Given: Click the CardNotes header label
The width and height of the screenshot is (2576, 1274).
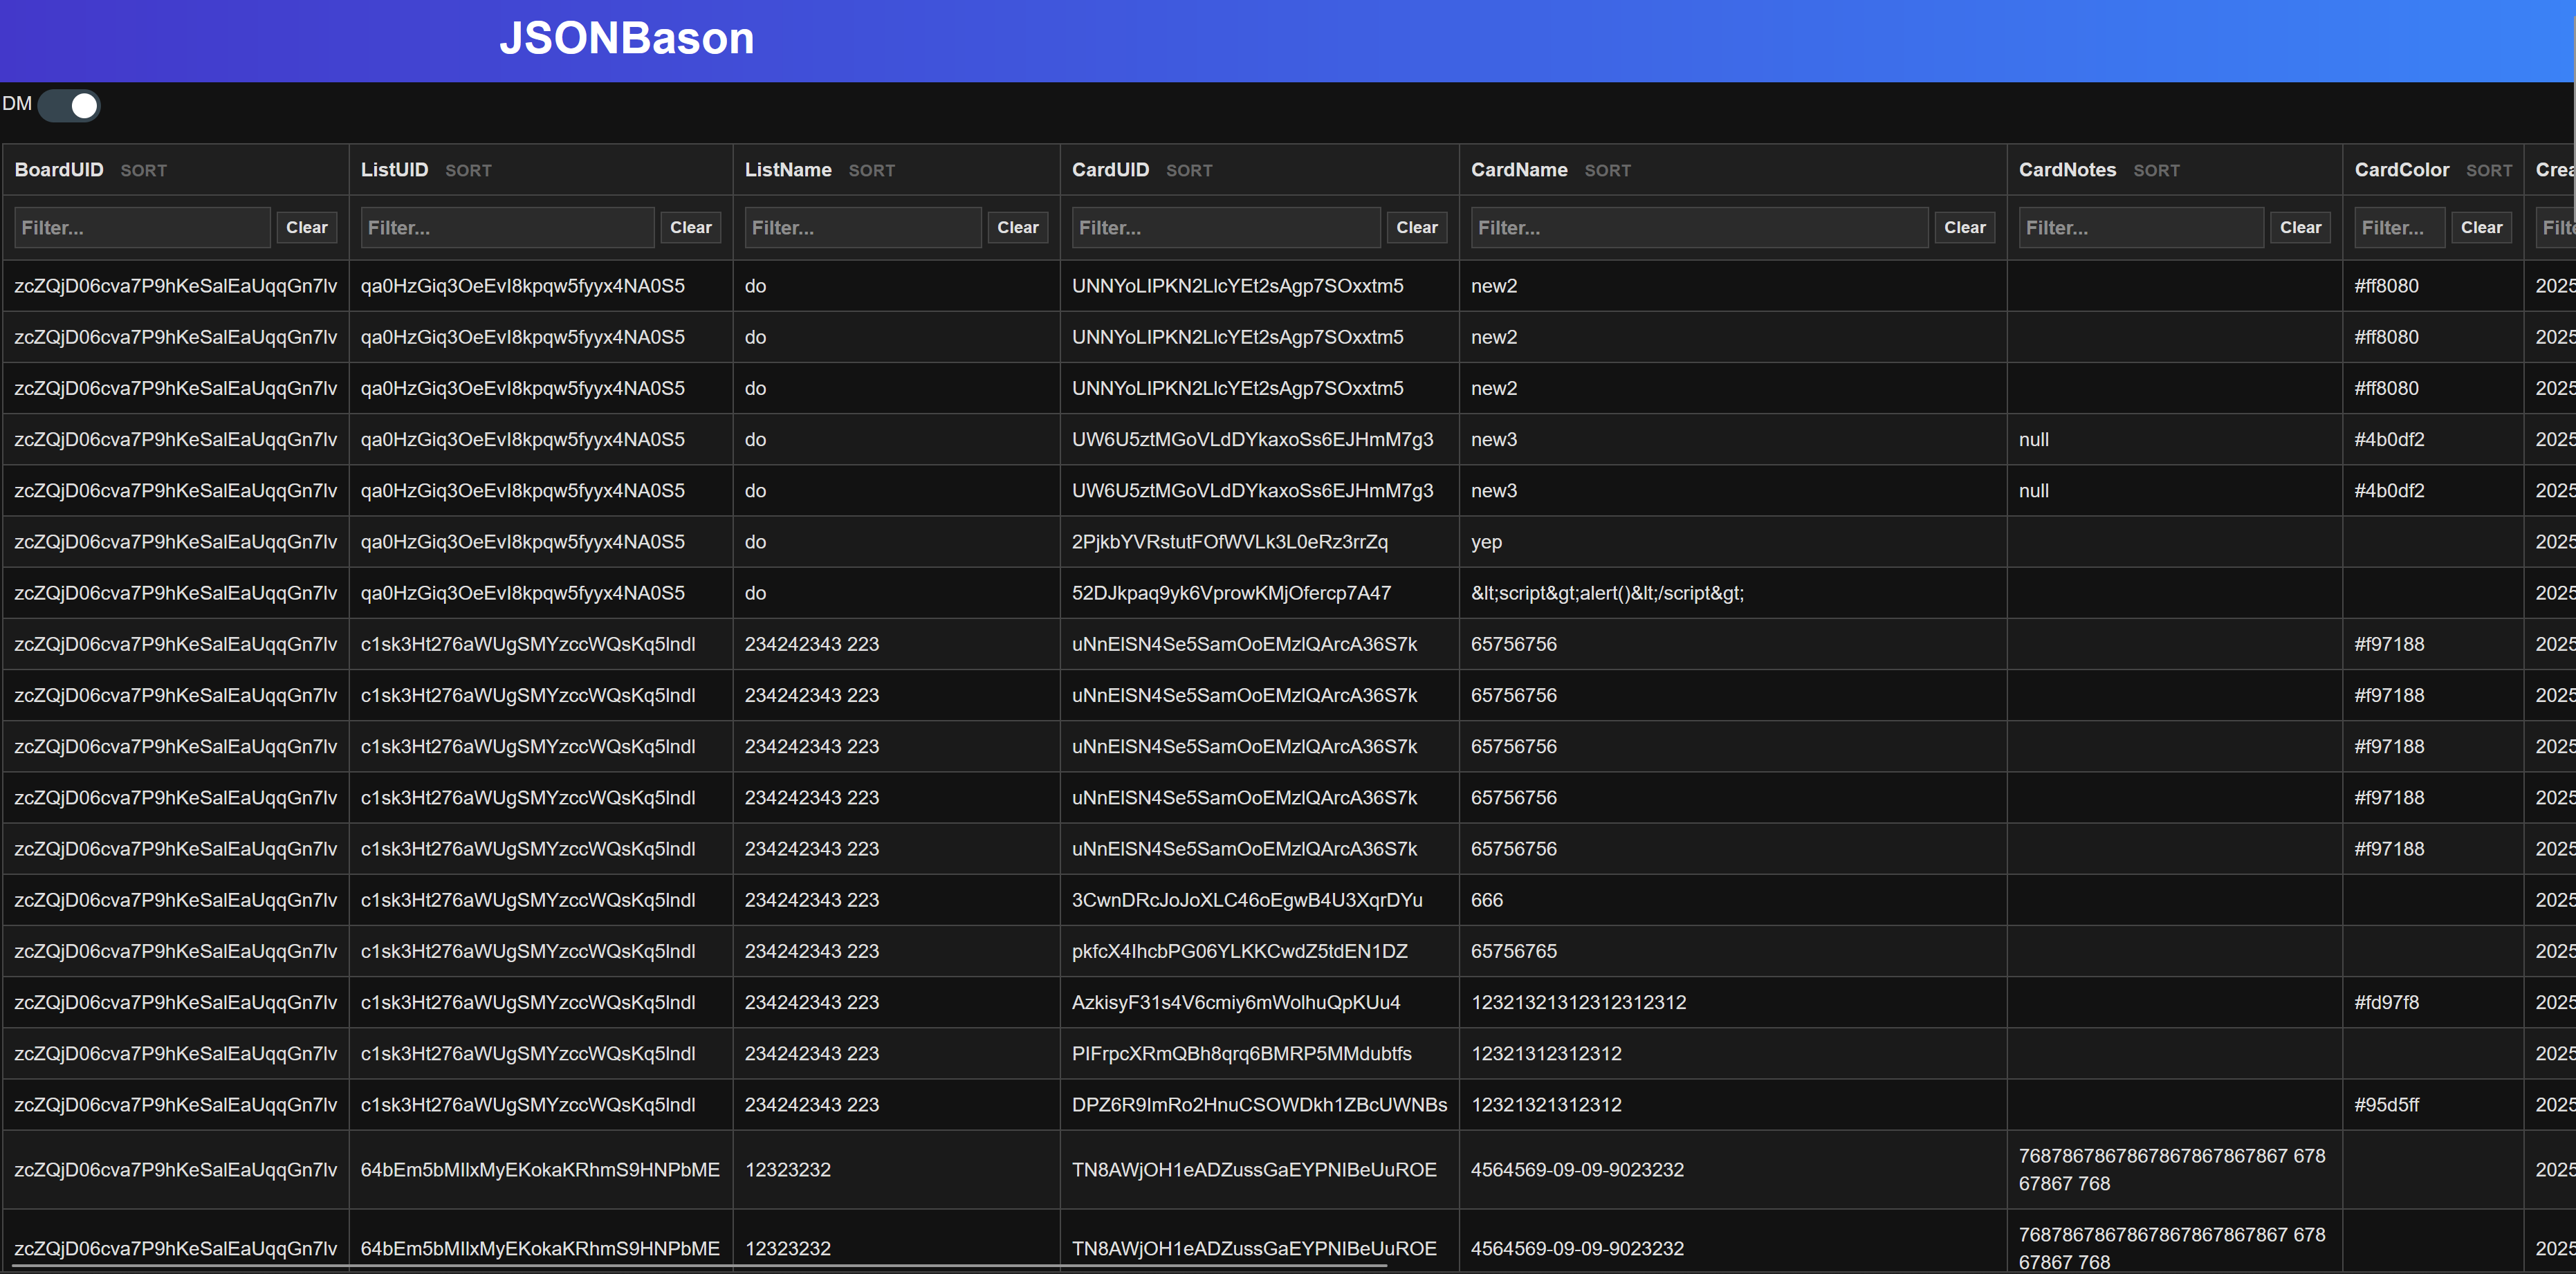Looking at the screenshot, I should (x=2067, y=170).
